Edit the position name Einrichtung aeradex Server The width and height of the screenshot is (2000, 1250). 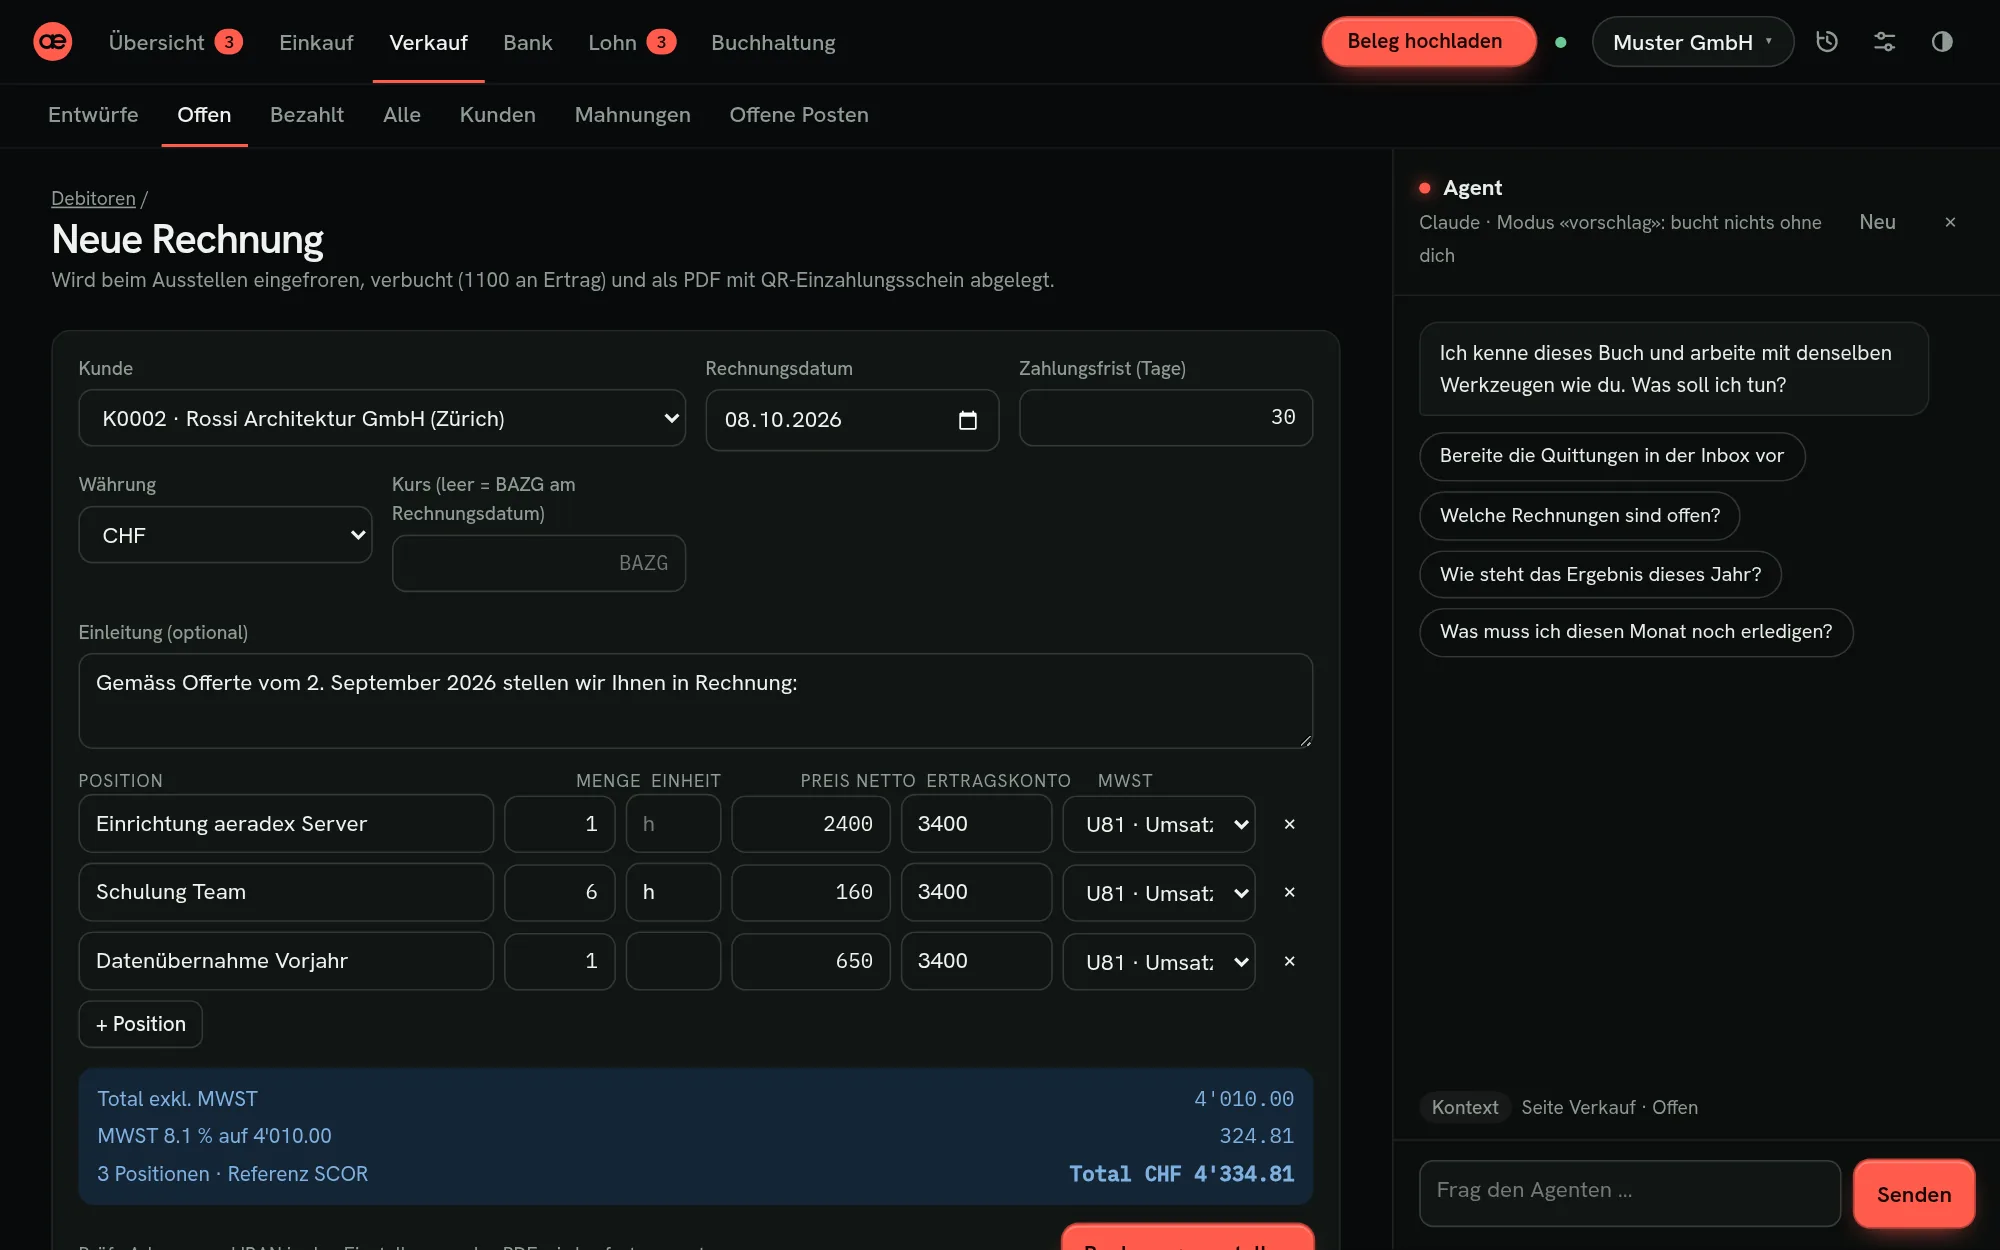(286, 824)
